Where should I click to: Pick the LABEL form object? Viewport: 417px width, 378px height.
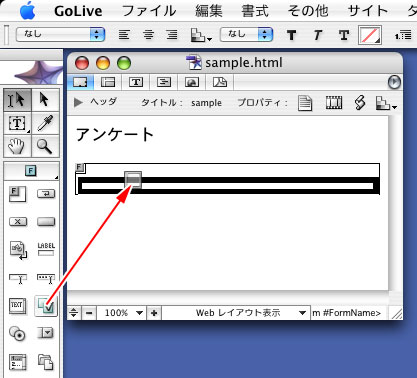pyautogui.click(x=46, y=249)
